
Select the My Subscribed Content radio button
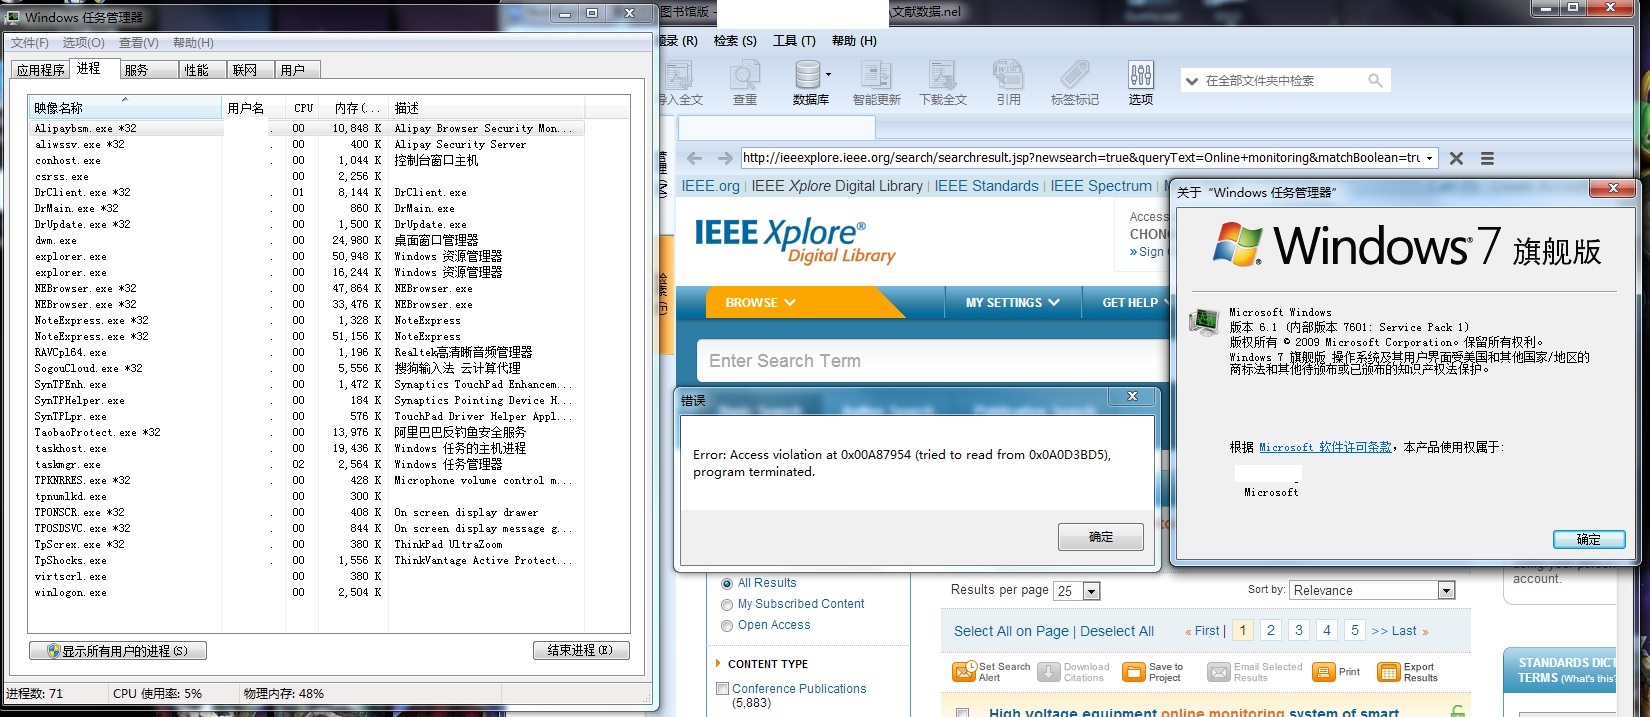727,604
